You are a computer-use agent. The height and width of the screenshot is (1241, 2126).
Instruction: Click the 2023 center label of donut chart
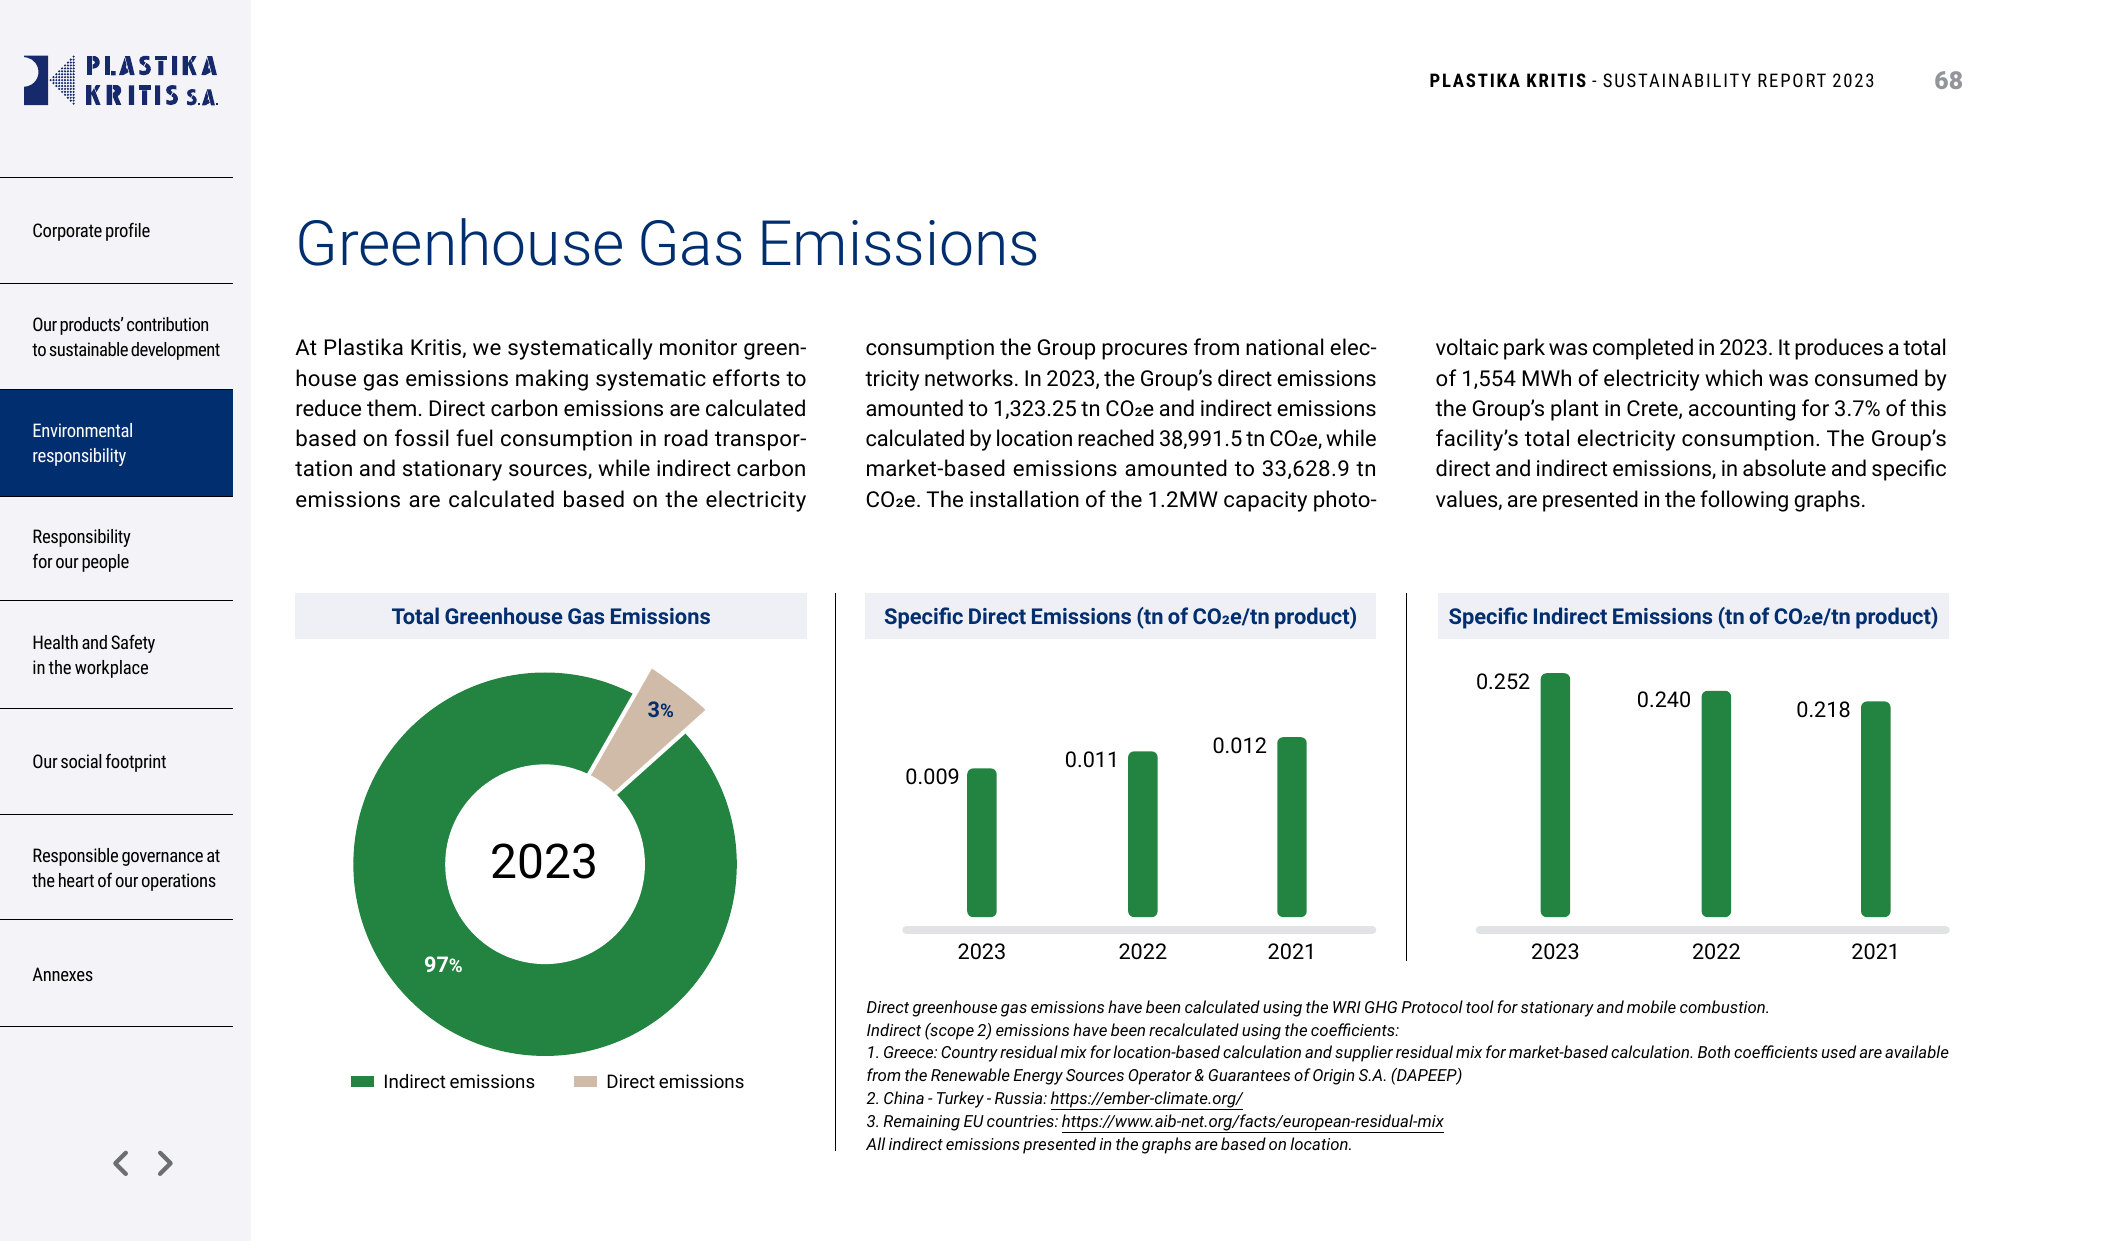[x=543, y=861]
